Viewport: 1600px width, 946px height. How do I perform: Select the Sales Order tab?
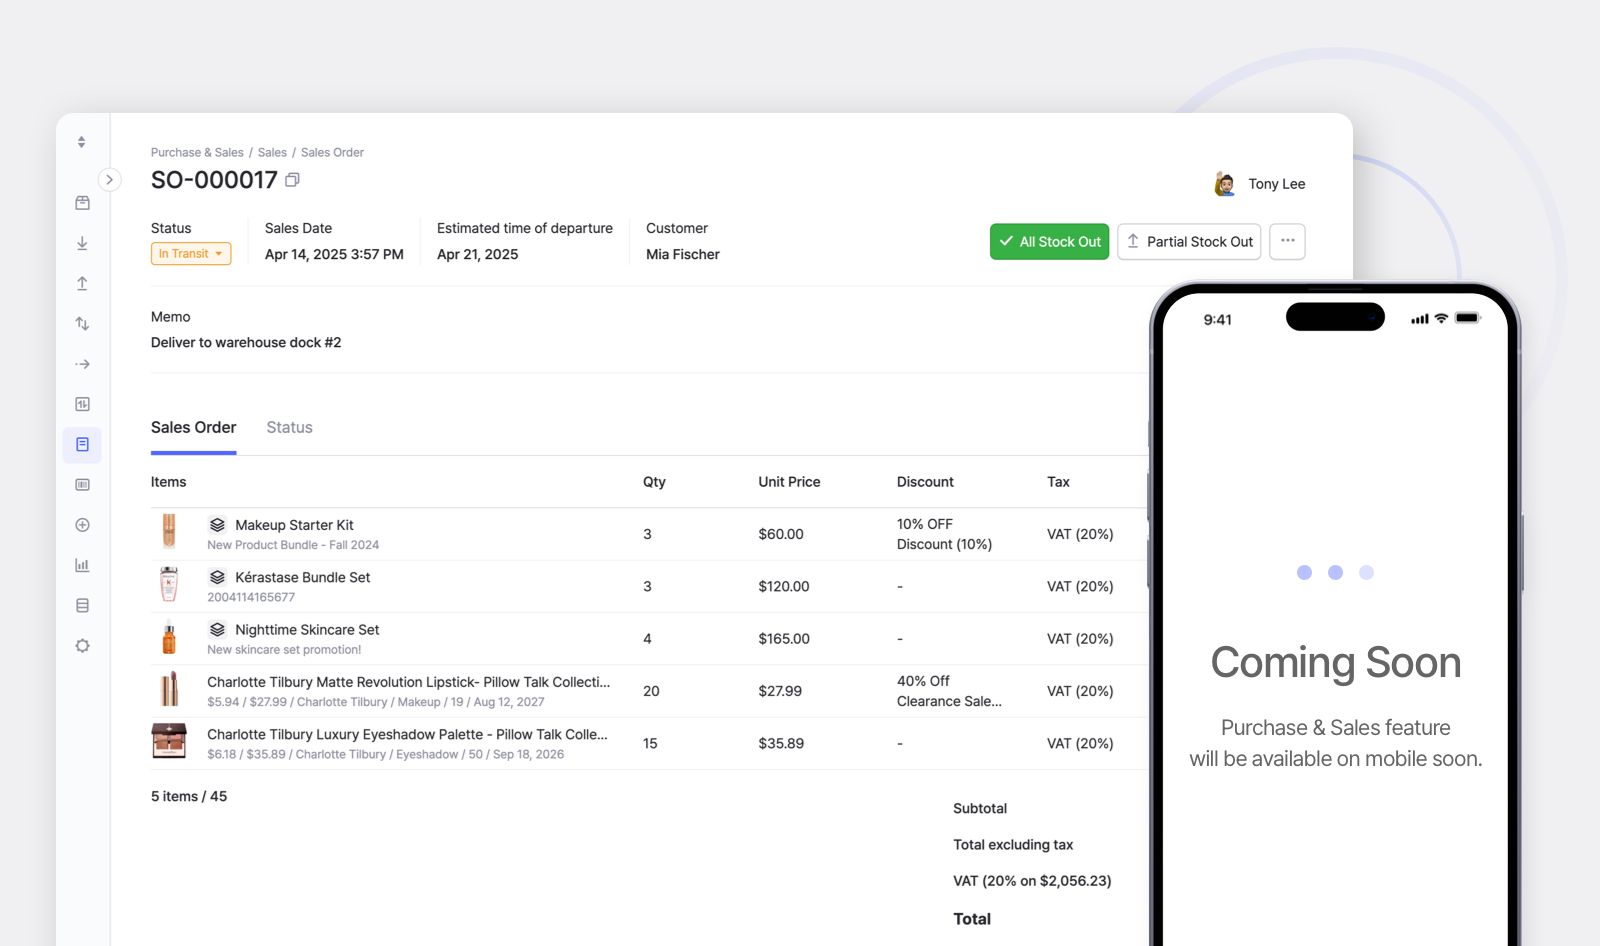pyautogui.click(x=193, y=427)
